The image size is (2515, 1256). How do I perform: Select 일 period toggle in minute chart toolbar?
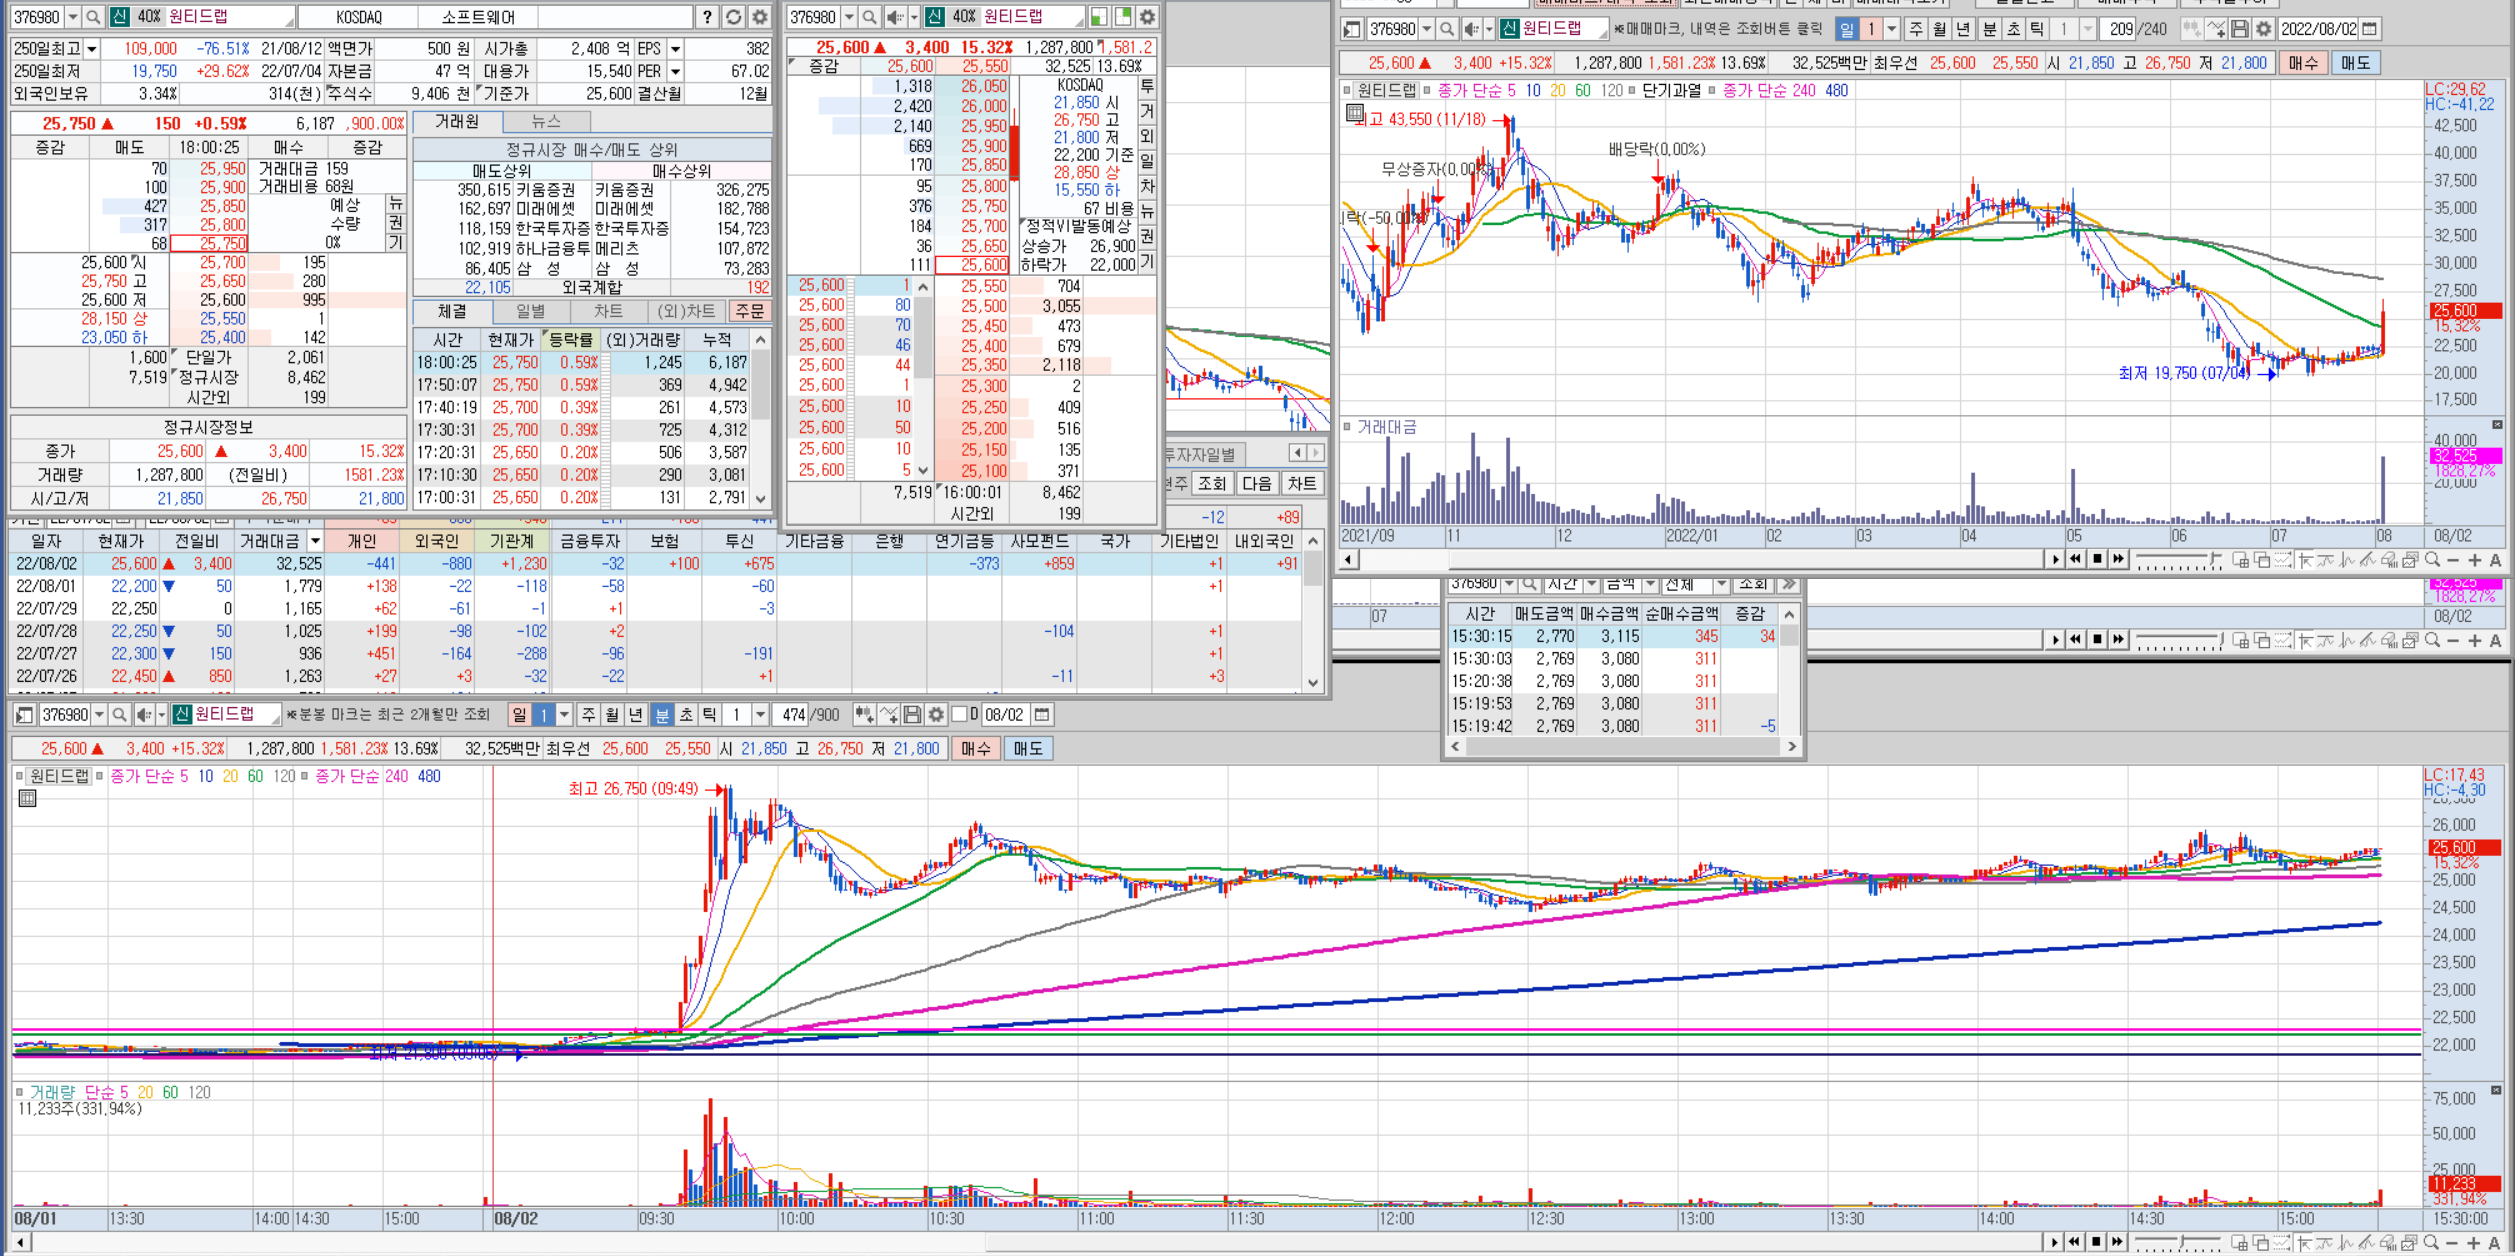pyautogui.click(x=519, y=715)
